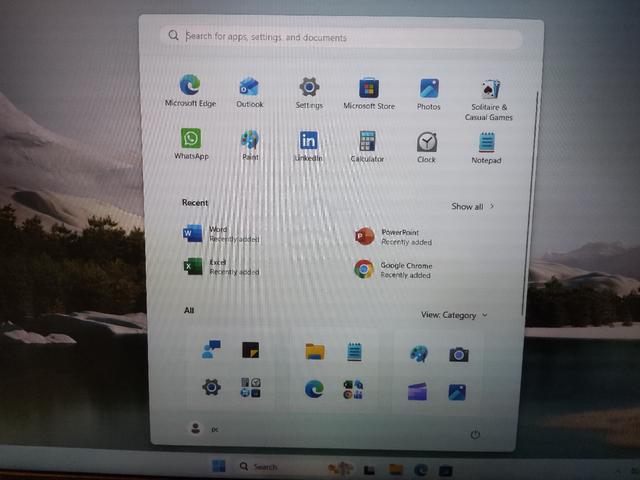Screen dimensions: 640x480
Task: Open the LinkedIn app
Action: point(309,146)
